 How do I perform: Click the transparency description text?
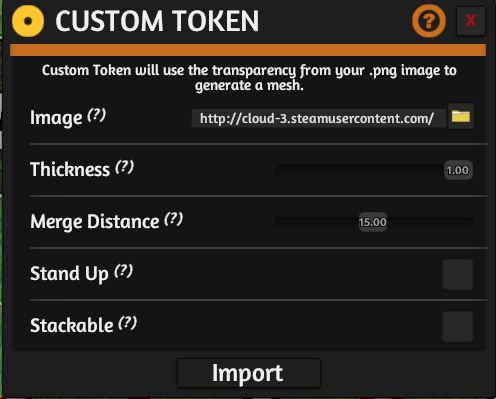pyautogui.click(x=249, y=78)
